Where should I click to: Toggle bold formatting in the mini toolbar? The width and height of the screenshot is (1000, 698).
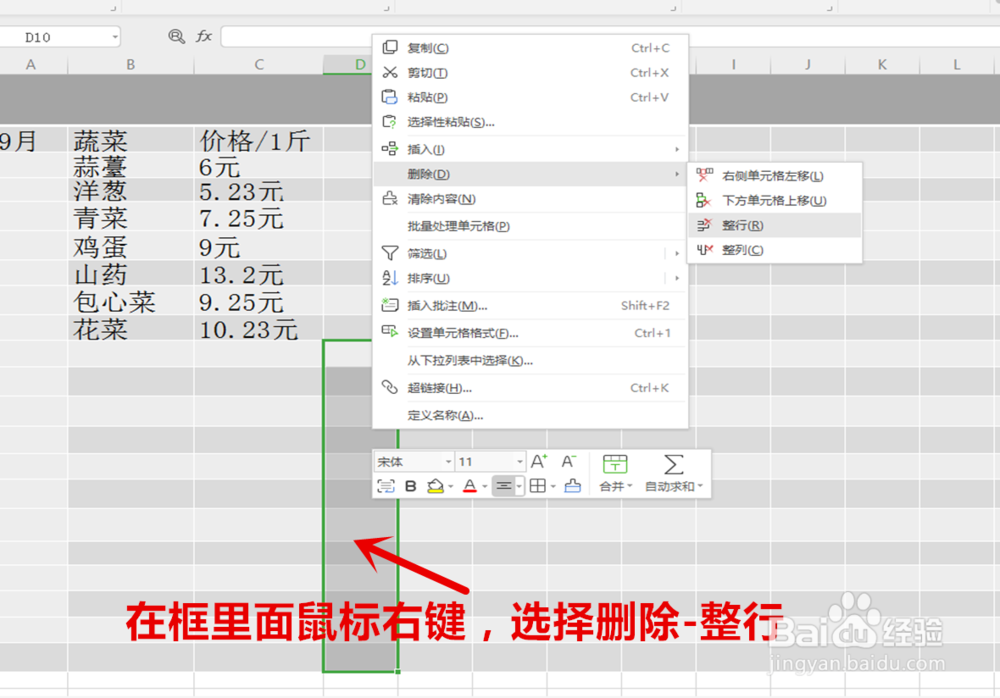click(x=410, y=485)
